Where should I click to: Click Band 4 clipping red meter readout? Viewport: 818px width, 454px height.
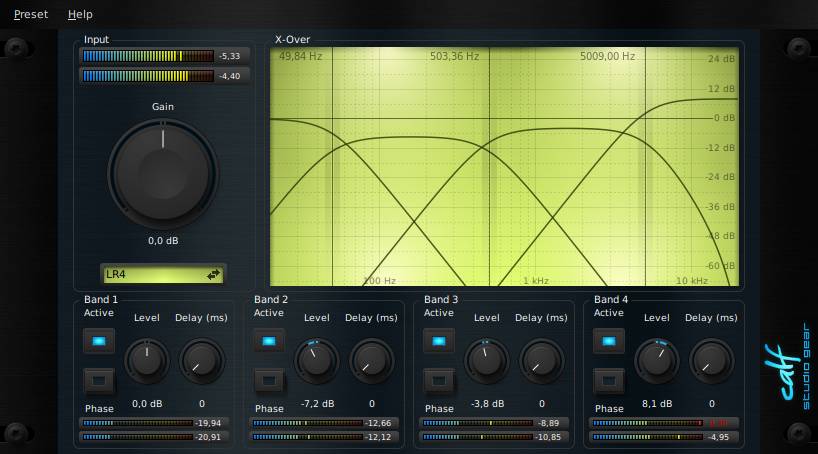720,423
